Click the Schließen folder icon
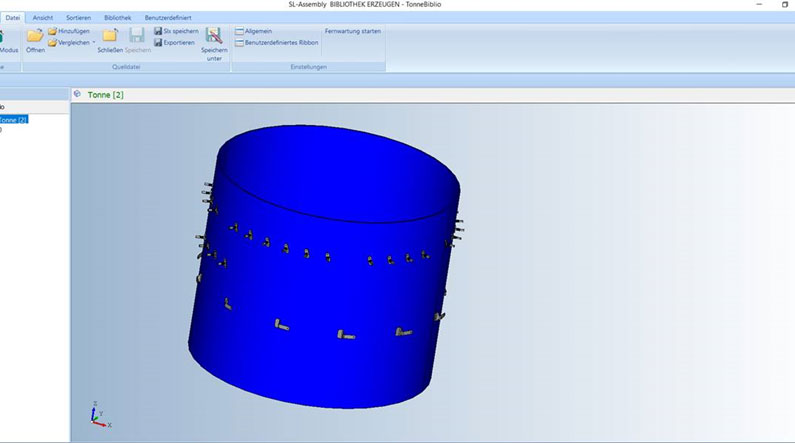This screenshot has height=444, width=795. tap(109, 36)
